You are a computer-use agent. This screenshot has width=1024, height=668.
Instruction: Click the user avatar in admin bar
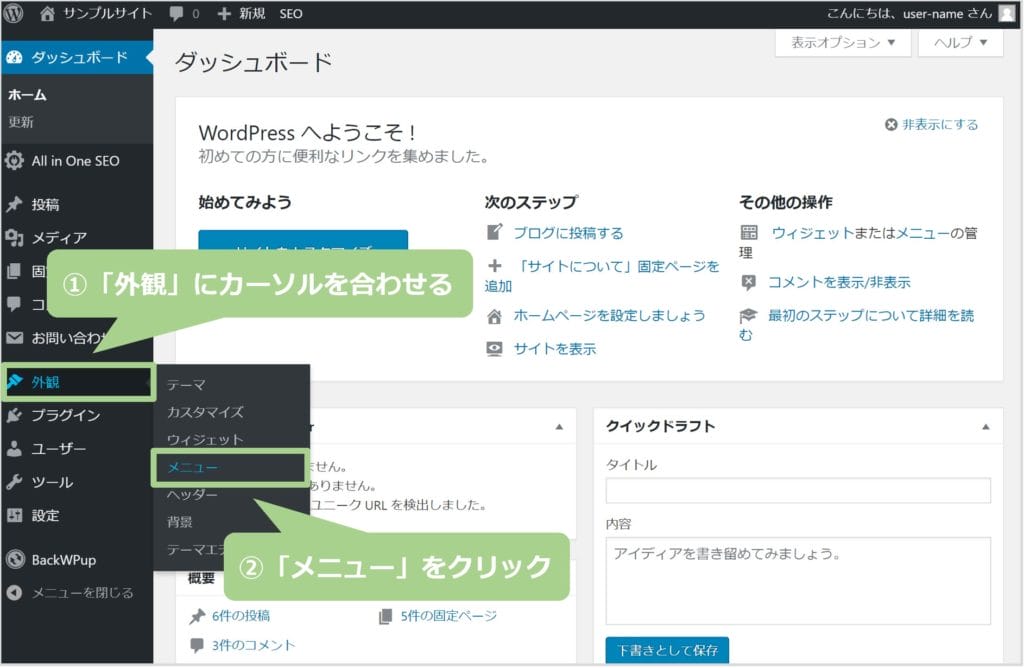pyautogui.click(x=1007, y=13)
